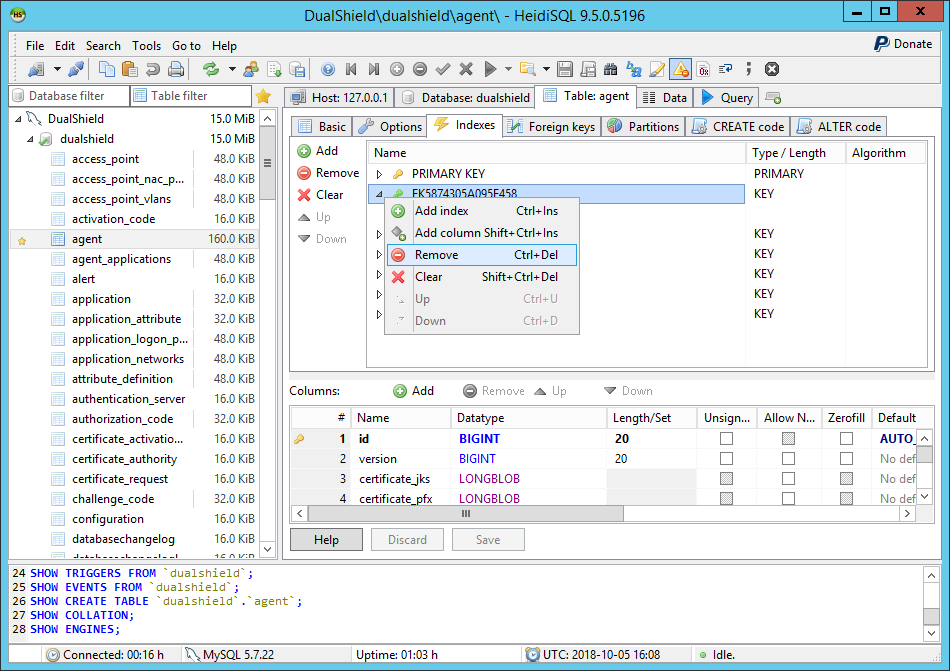Click the Print toolbar icon

[x=176, y=69]
